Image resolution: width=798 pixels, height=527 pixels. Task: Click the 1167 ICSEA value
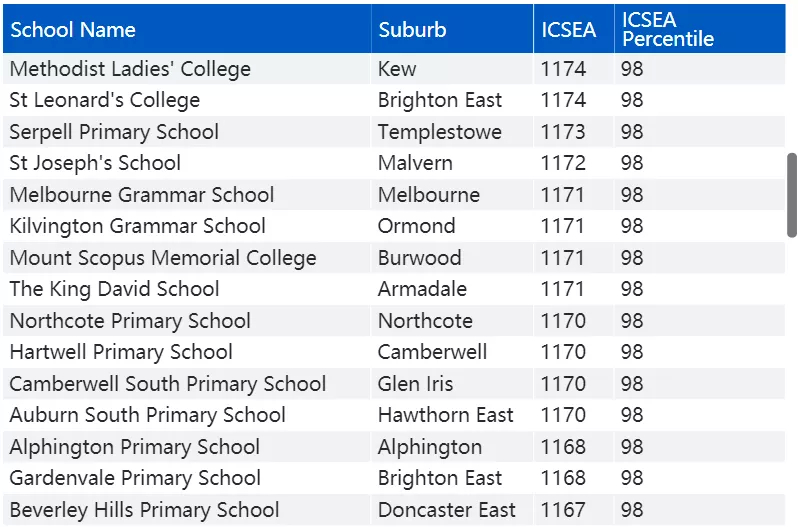[563, 510]
